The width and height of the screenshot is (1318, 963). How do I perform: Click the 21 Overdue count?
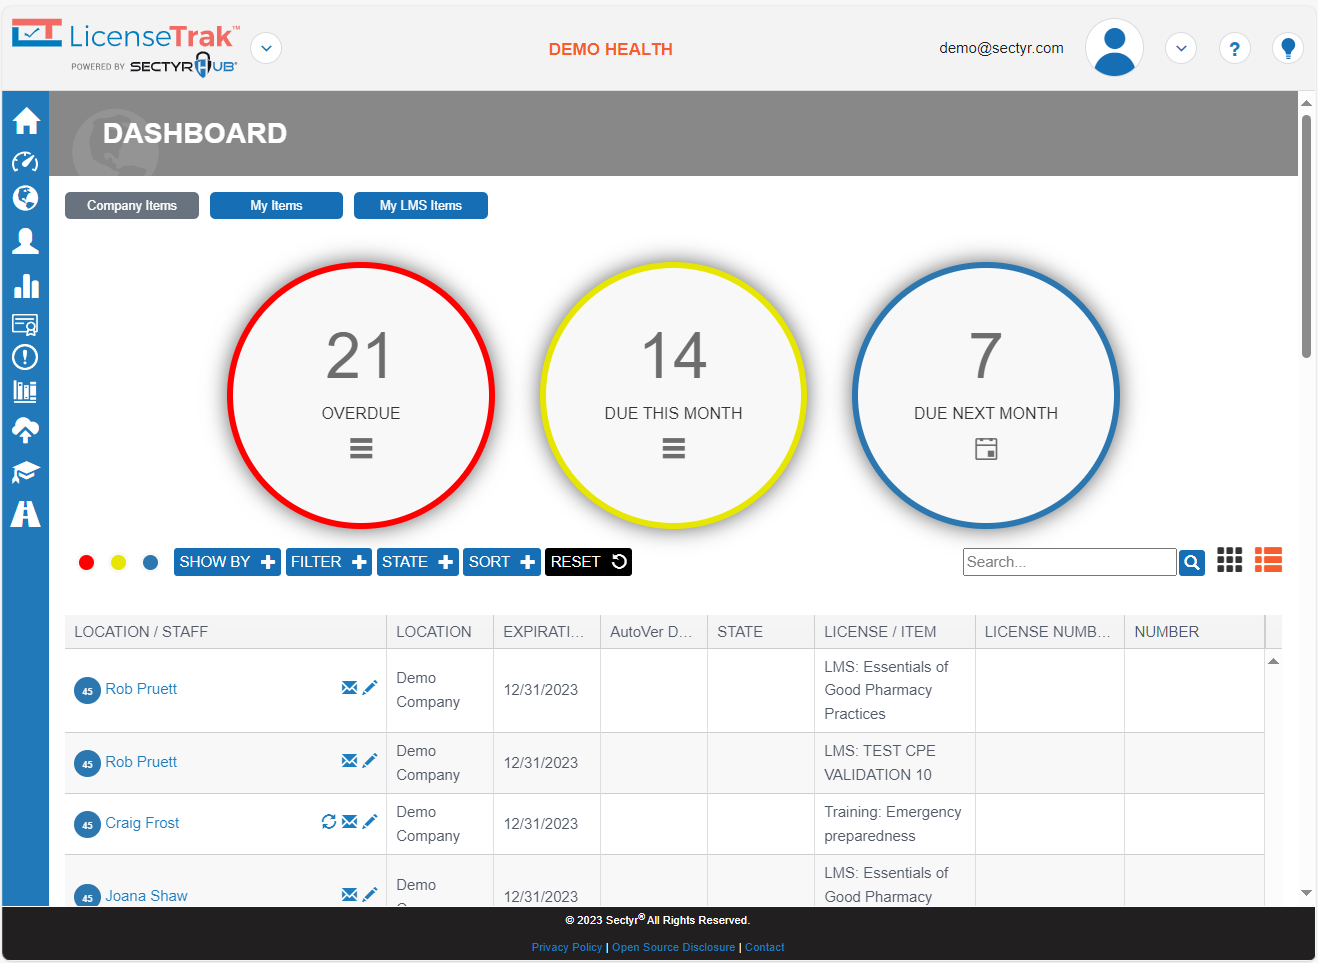[360, 356]
